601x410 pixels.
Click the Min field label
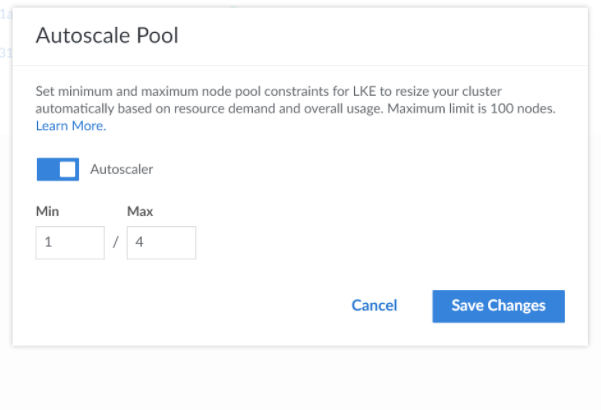47,211
